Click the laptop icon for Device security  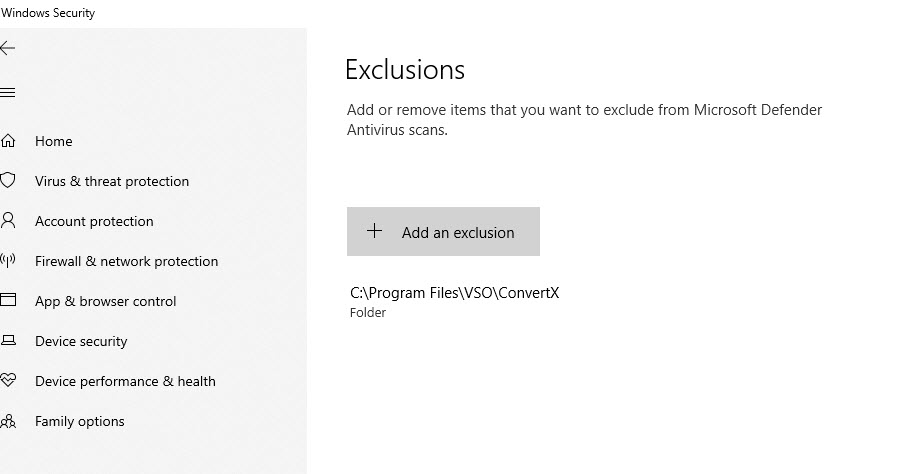point(7,341)
